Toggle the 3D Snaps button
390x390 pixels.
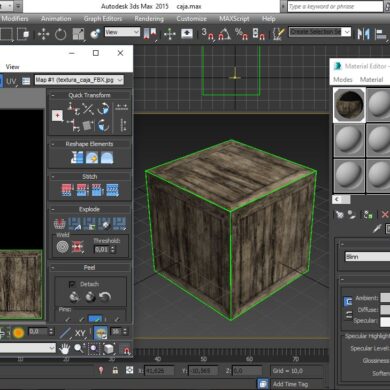coord(208,34)
